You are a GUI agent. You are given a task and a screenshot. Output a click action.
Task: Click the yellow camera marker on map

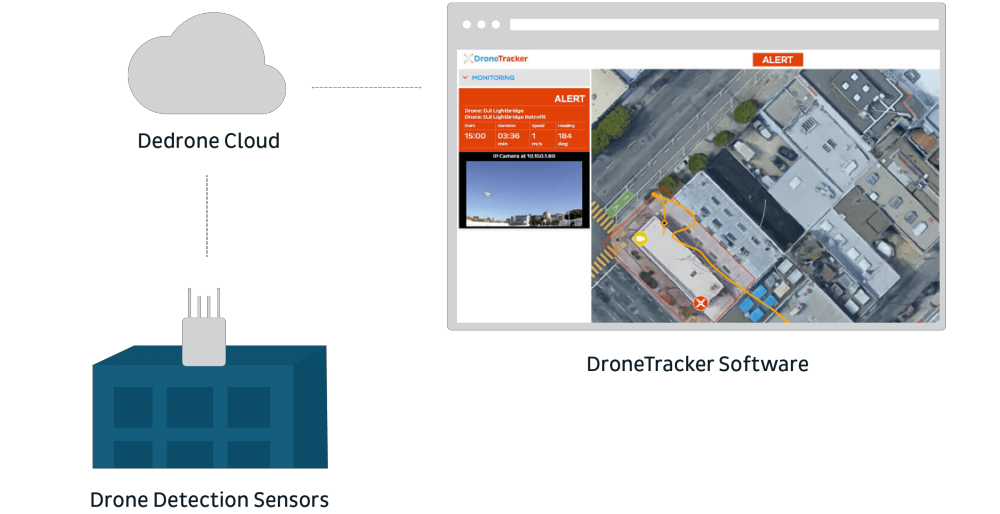click(x=641, y=239)
